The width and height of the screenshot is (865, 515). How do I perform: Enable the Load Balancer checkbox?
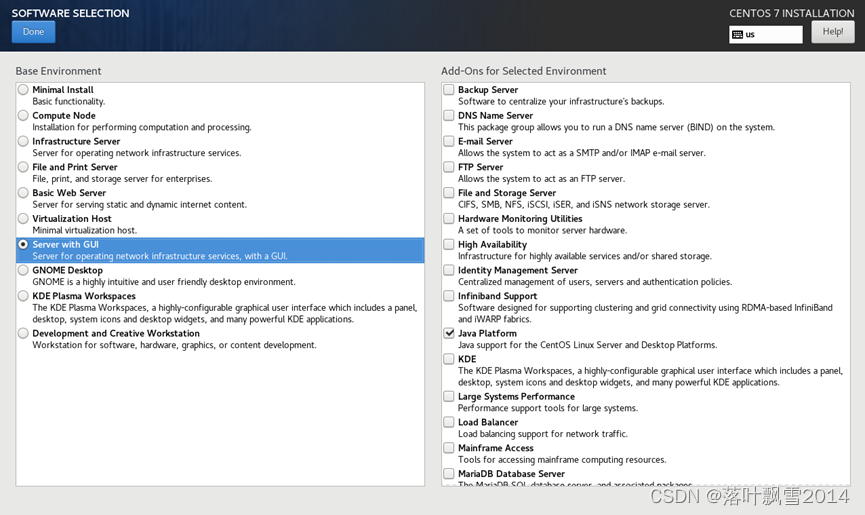(449, 422)
